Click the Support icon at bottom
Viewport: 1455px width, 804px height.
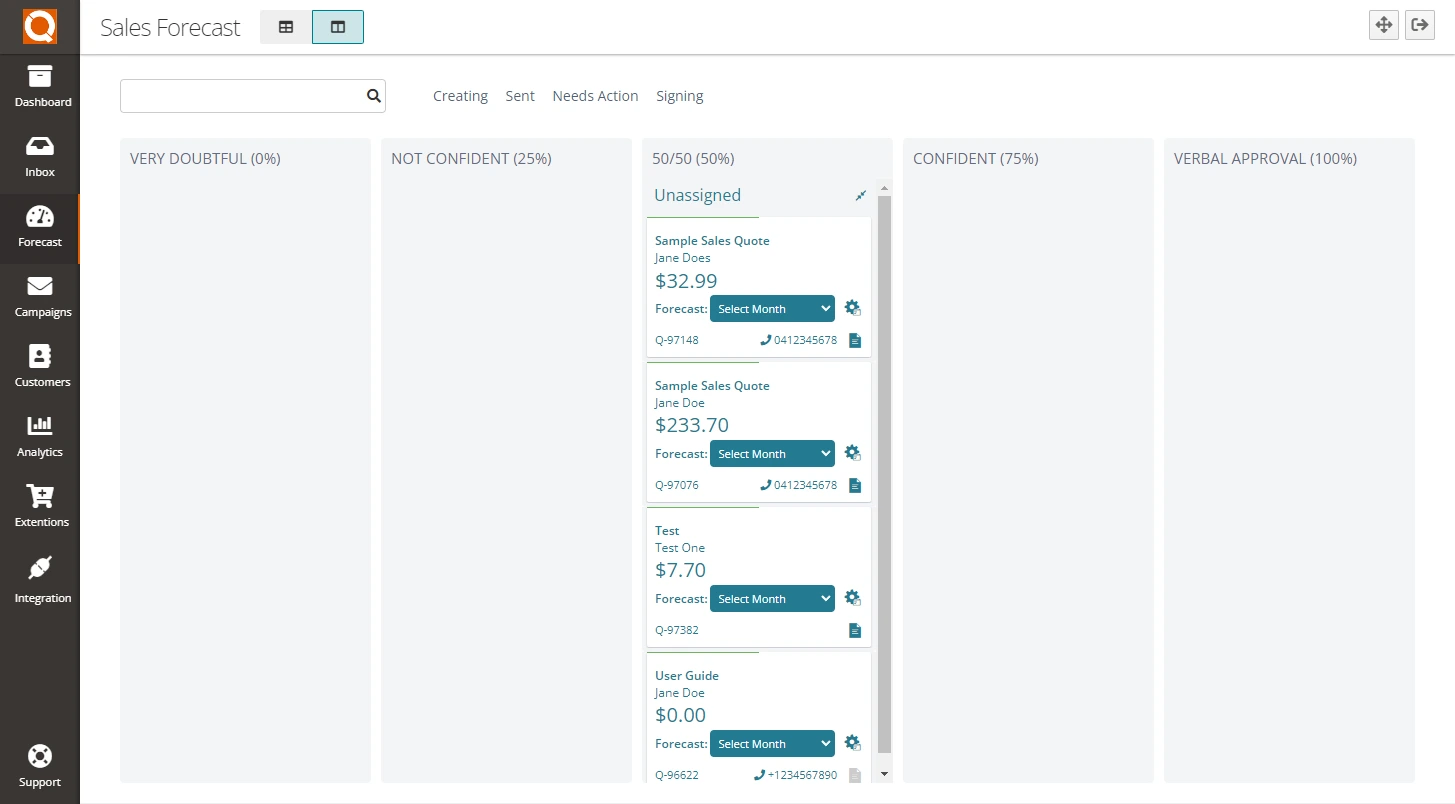coord(40,765)
